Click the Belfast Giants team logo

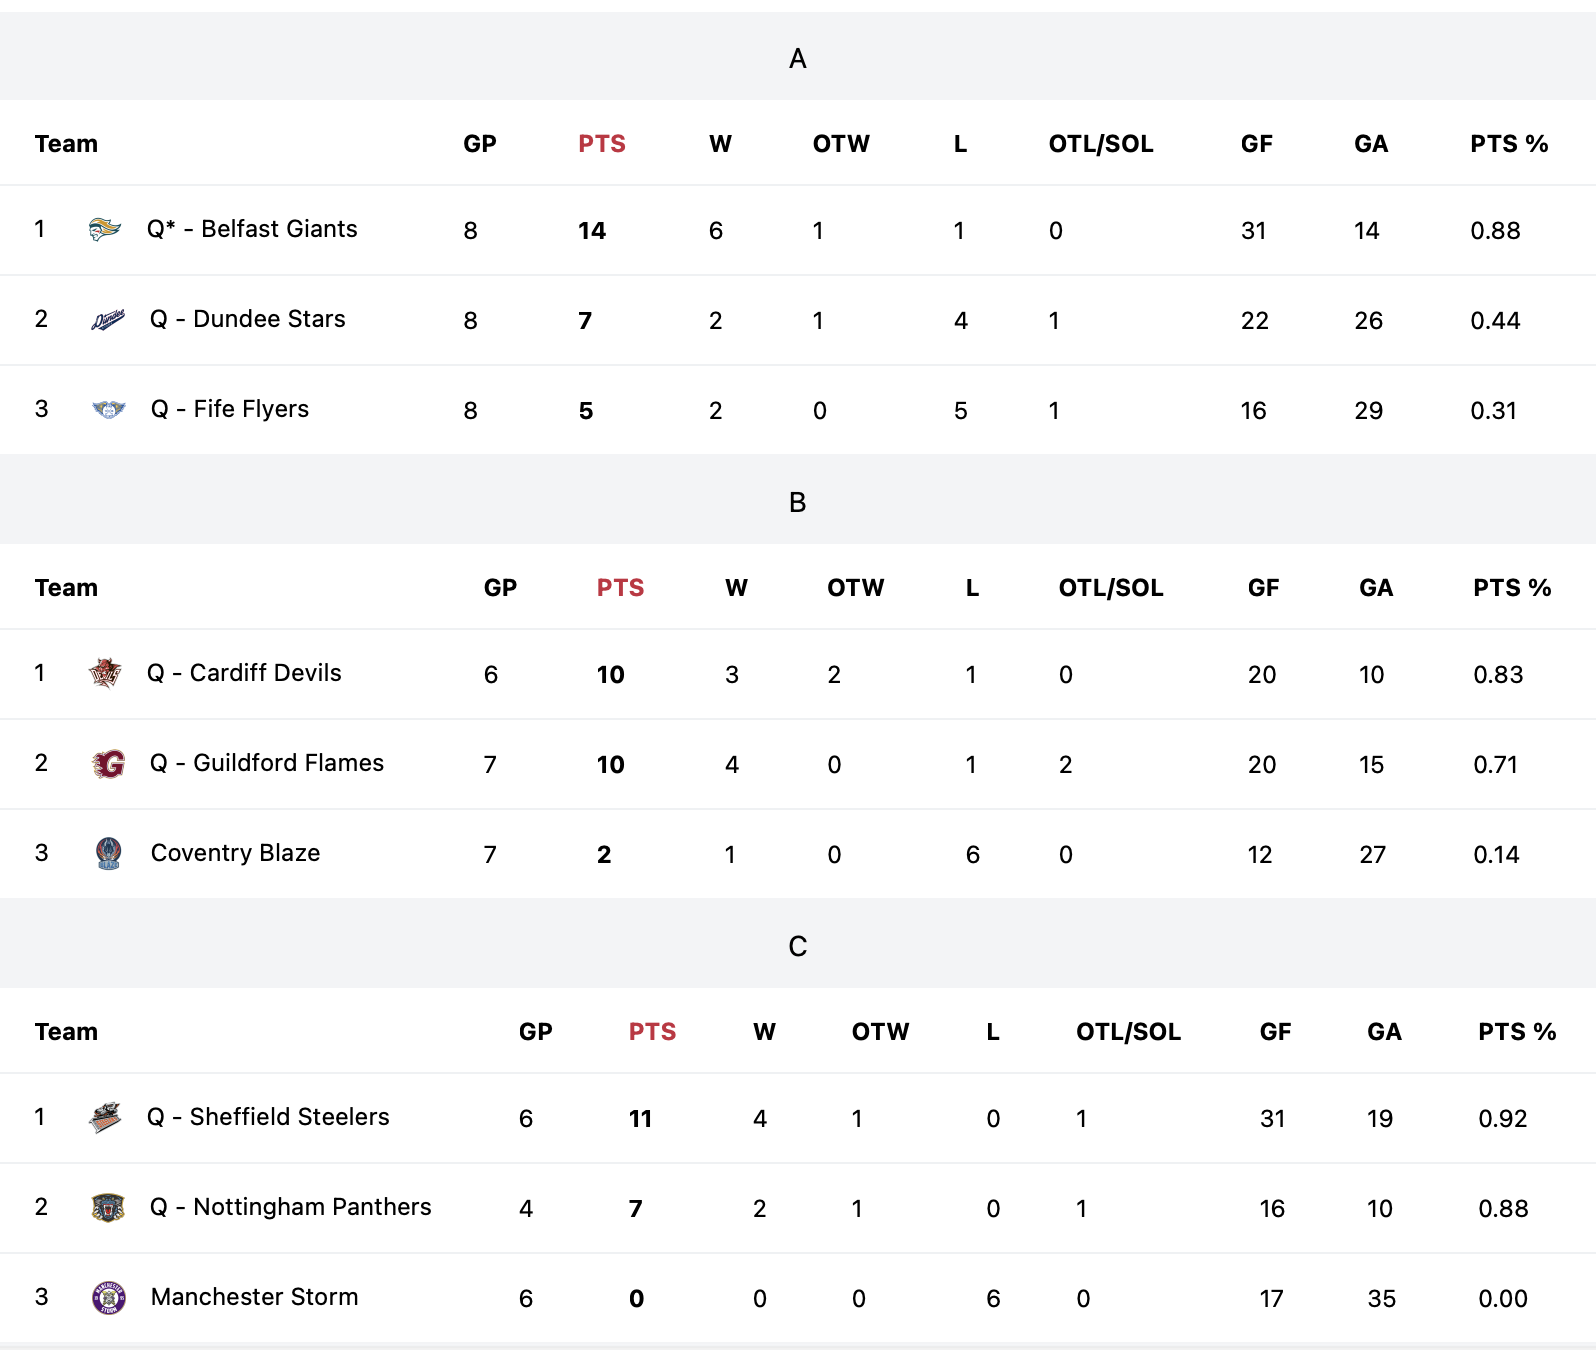(x=105, y=230)
